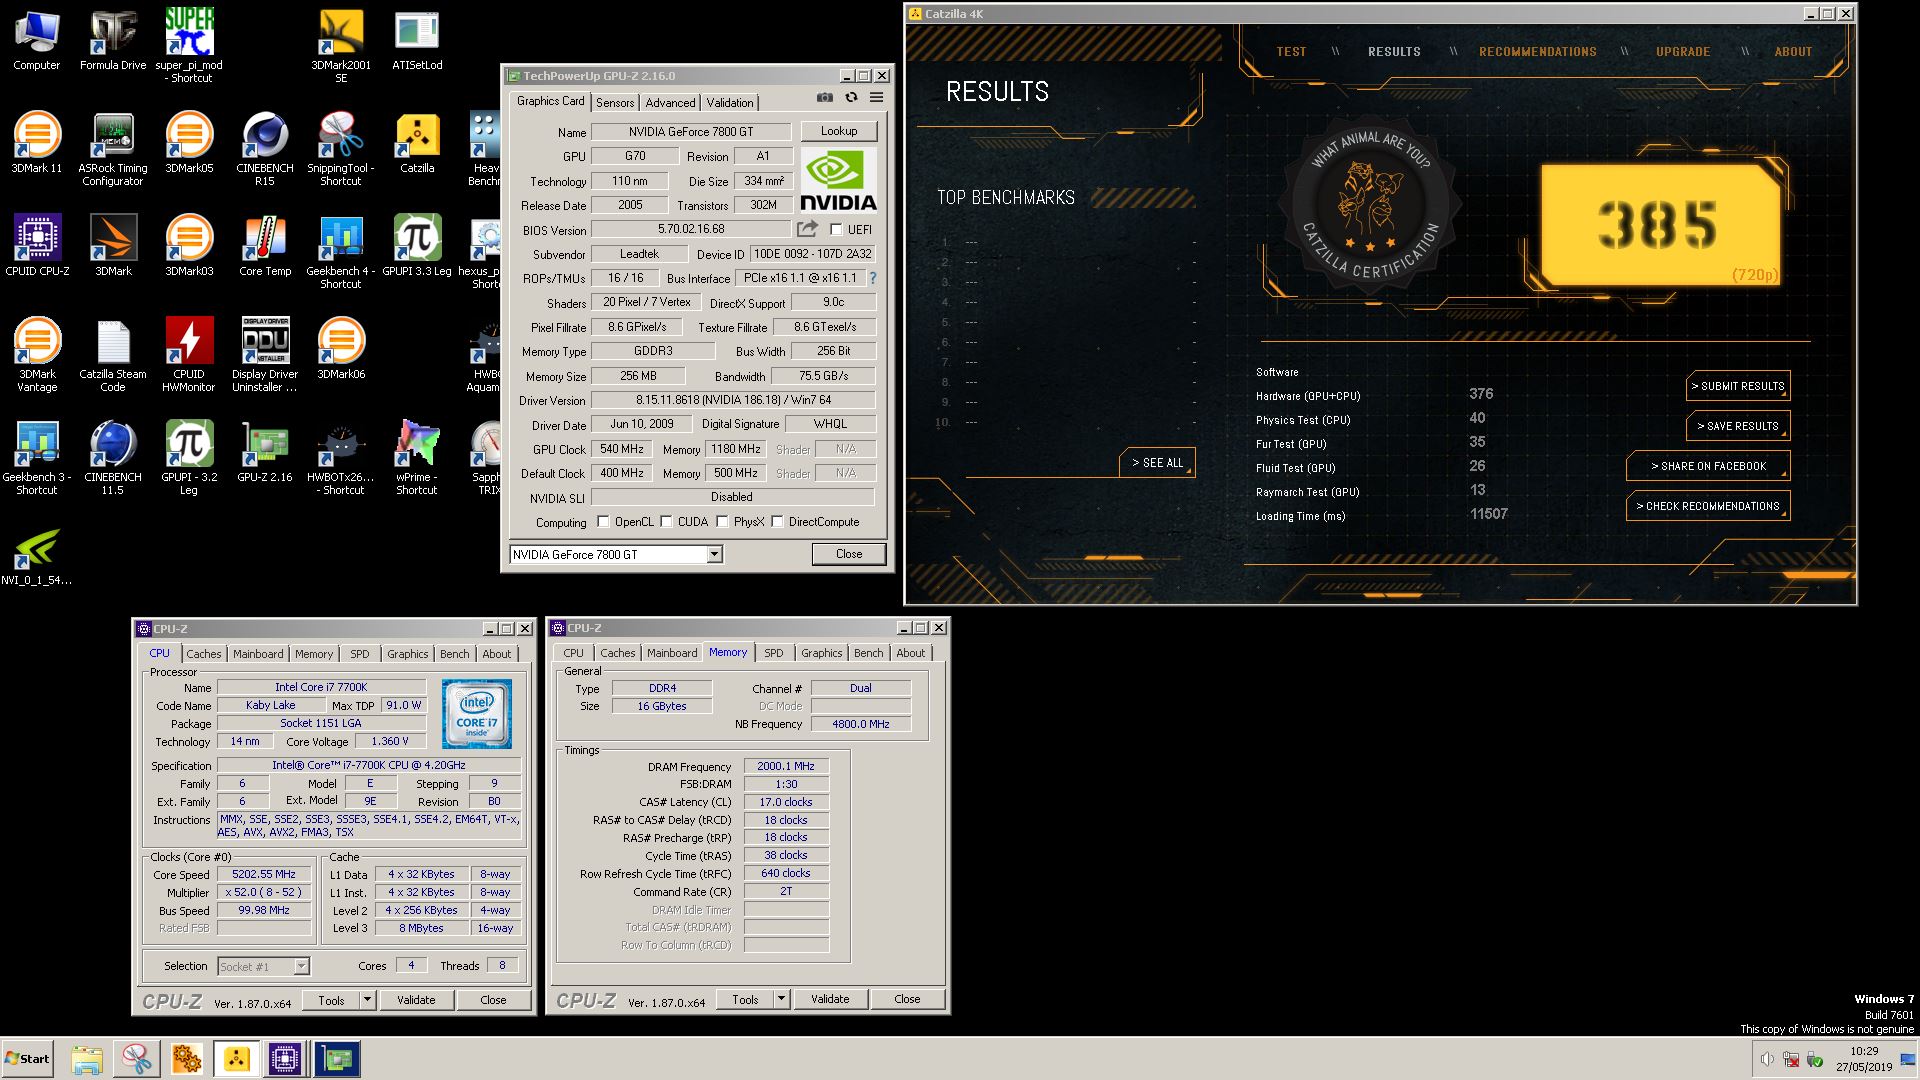This screenshot has width=1920, height=1080.
Task: Open the wPrime shortcut icon
Action: click(417, 457)
